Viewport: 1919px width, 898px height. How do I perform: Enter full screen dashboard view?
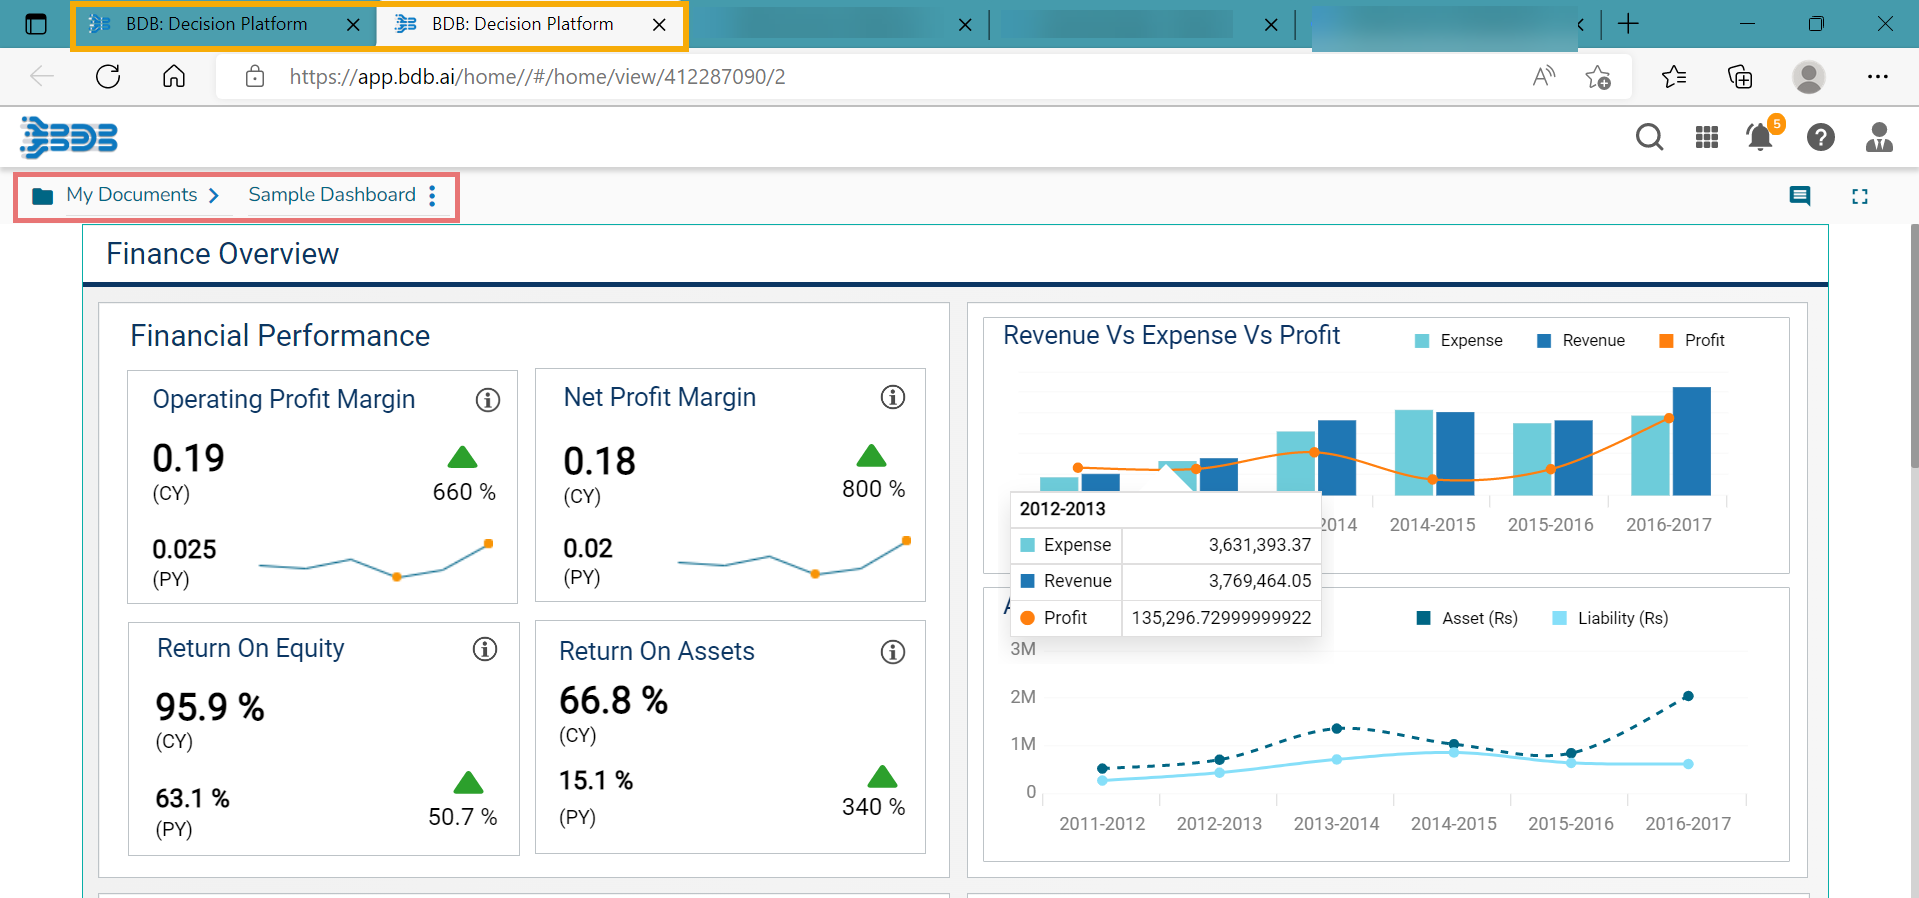(x=1859, y=196)
